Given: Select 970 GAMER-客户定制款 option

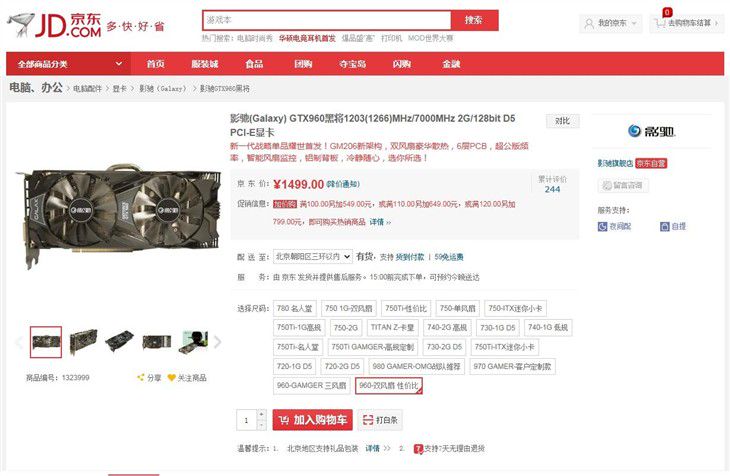Looking at the screenshot, I should coord(513,366).
